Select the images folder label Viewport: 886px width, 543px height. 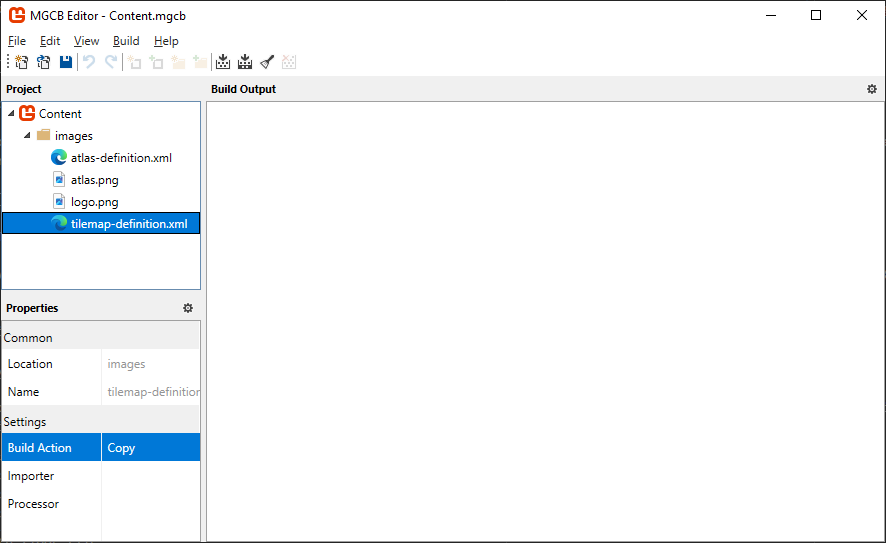pyautogui.click(x=73, y=136)
